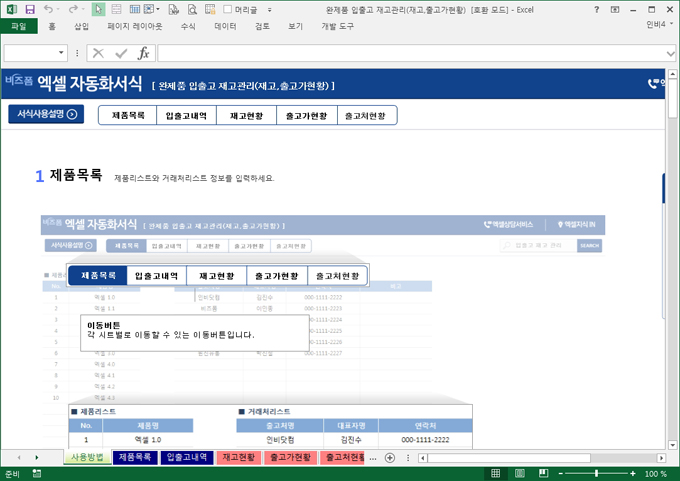The height and width of the screenshot is (481, 680).
Task: Open the 개발 도구 ribbon tab
Action: tap(337, 26)
